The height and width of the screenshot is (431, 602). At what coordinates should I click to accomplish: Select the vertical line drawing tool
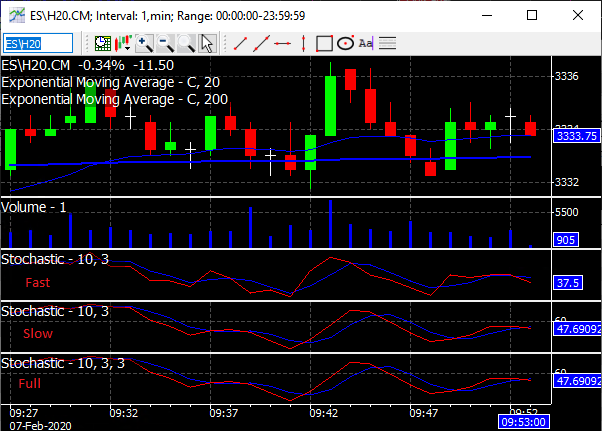tap(303, 43)
